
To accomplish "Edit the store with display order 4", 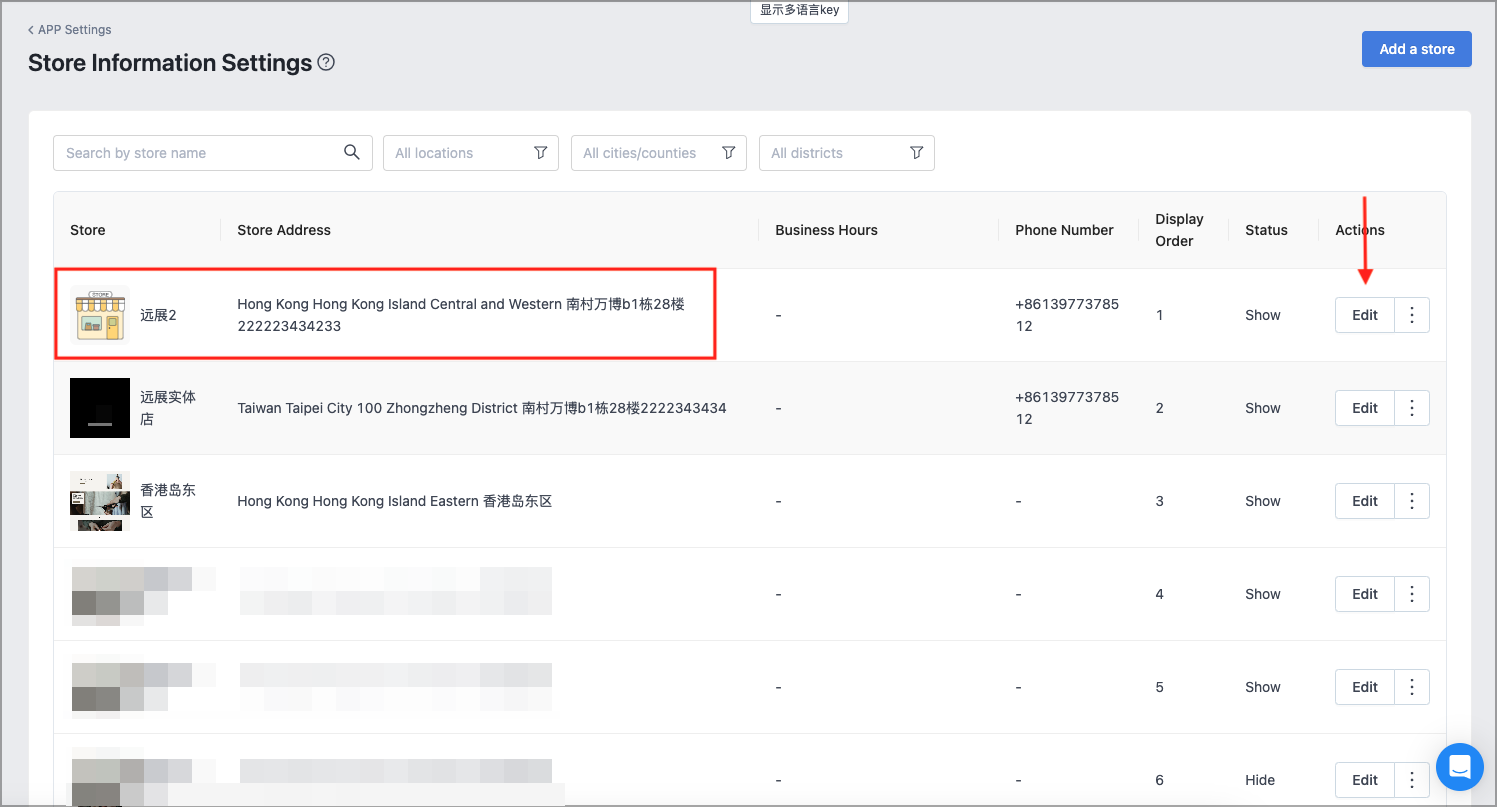I will tap(1365, 594).
